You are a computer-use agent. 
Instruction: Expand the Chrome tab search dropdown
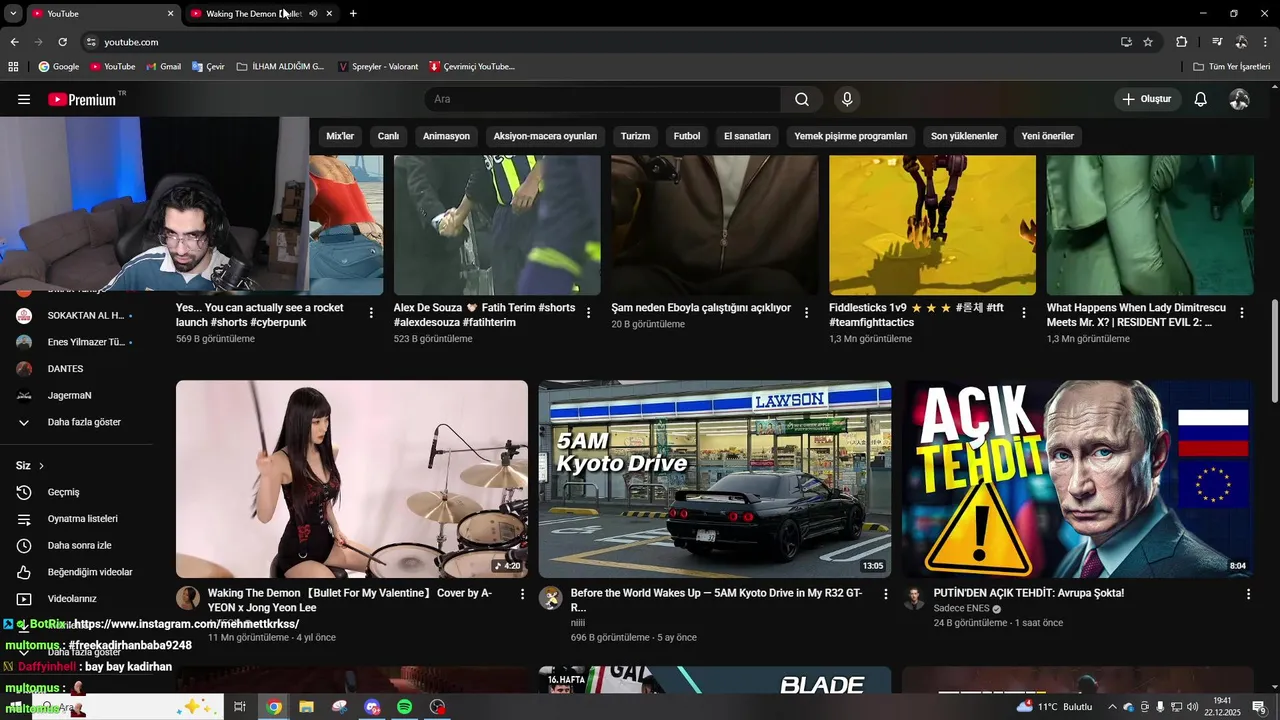(x=13, y=14)
